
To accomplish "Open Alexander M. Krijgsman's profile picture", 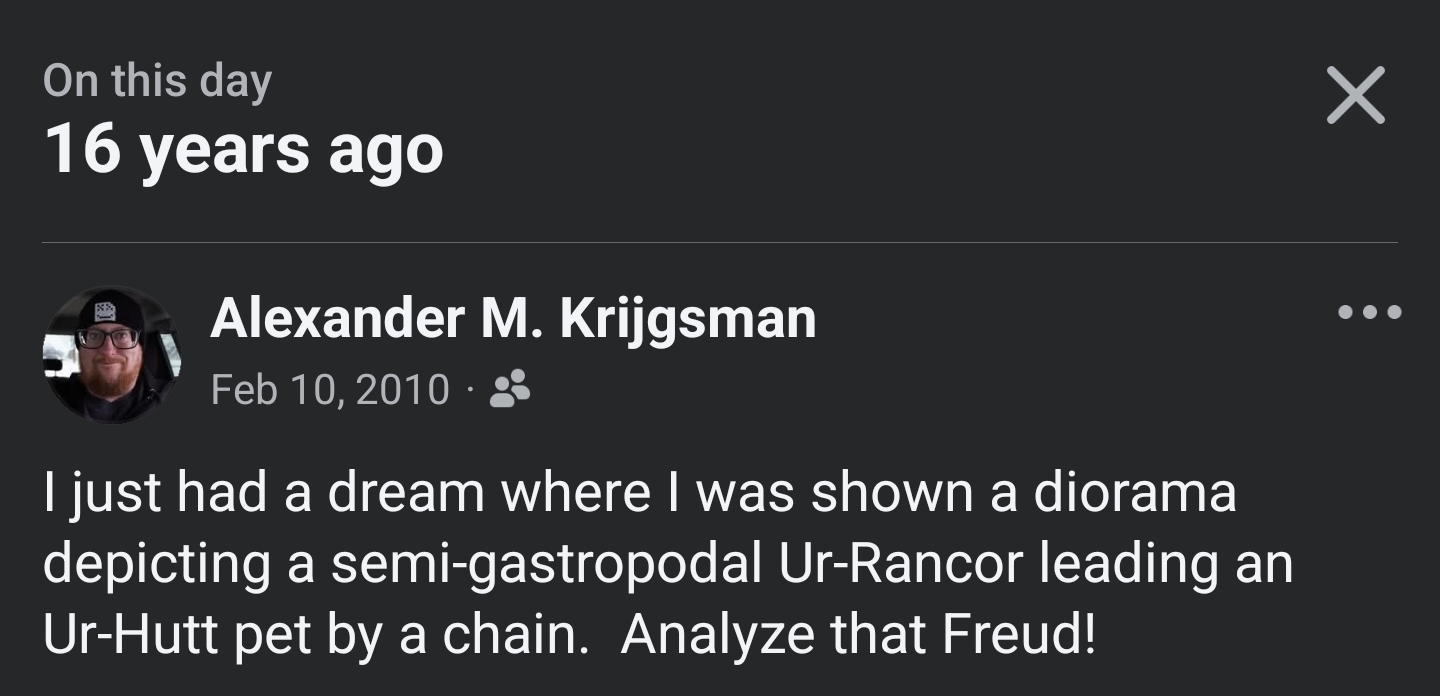I will (x=111, y=354).
